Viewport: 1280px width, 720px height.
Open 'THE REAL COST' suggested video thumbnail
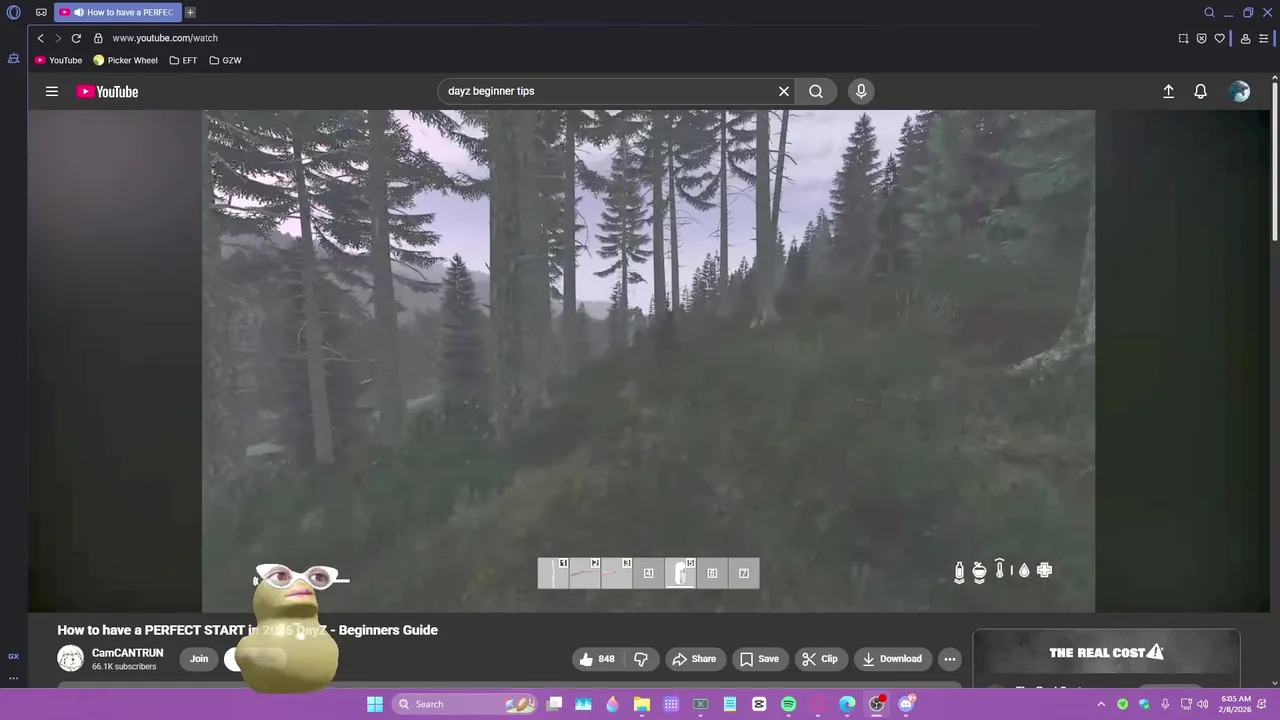(1106, 658)
